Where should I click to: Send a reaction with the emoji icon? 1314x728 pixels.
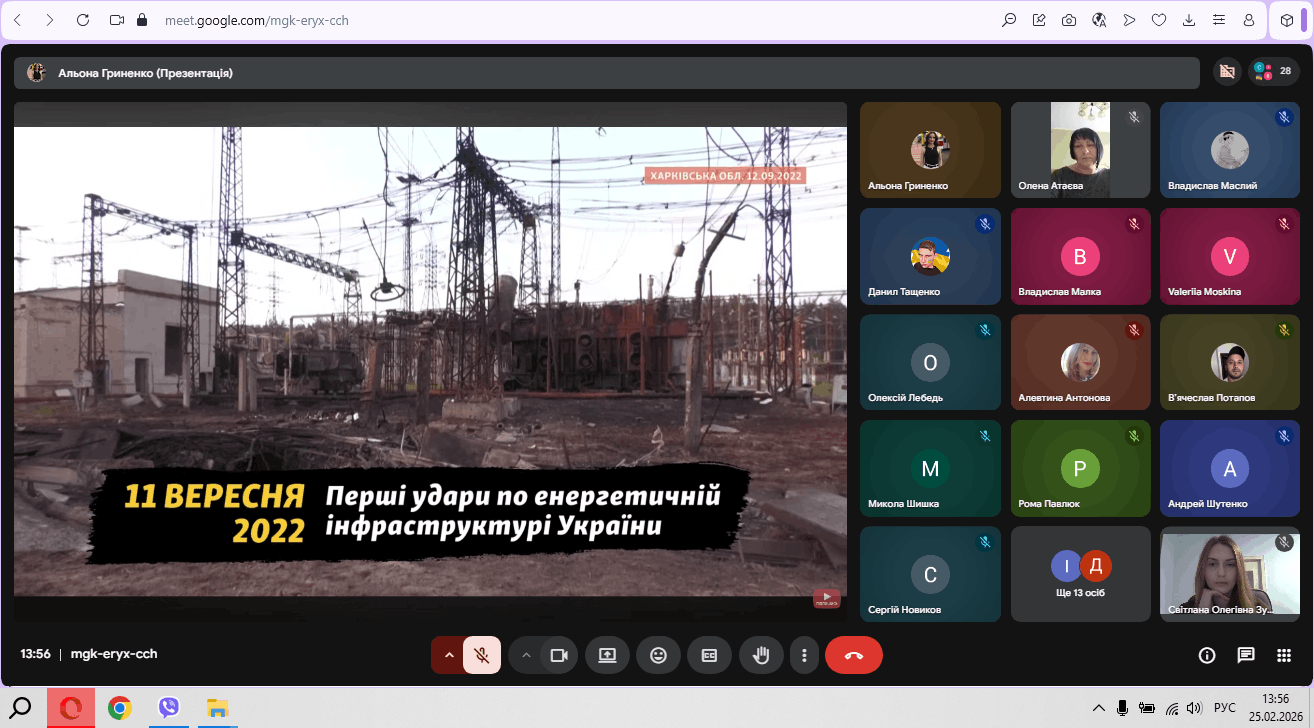(x=658, y=655)
